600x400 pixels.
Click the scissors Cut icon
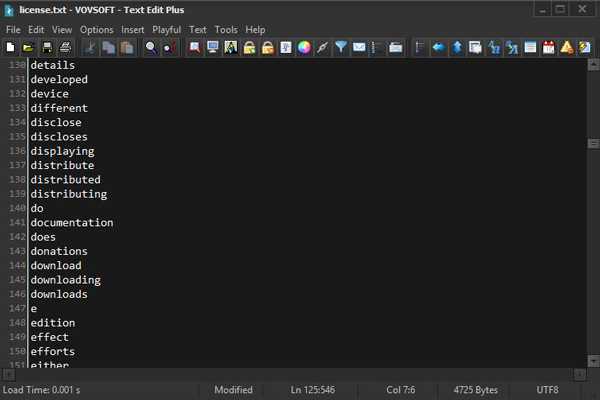[90, 47]
